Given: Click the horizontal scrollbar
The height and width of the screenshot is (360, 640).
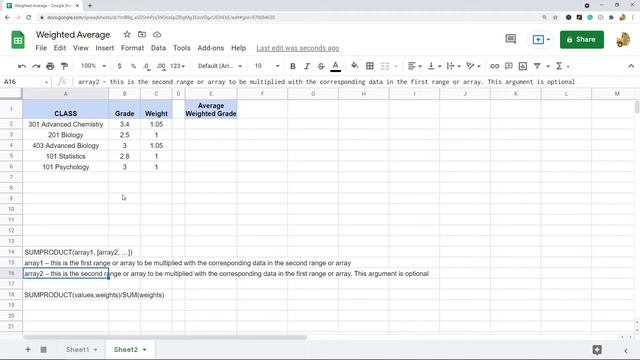Looking at the screenshot, I should (164, 338).
